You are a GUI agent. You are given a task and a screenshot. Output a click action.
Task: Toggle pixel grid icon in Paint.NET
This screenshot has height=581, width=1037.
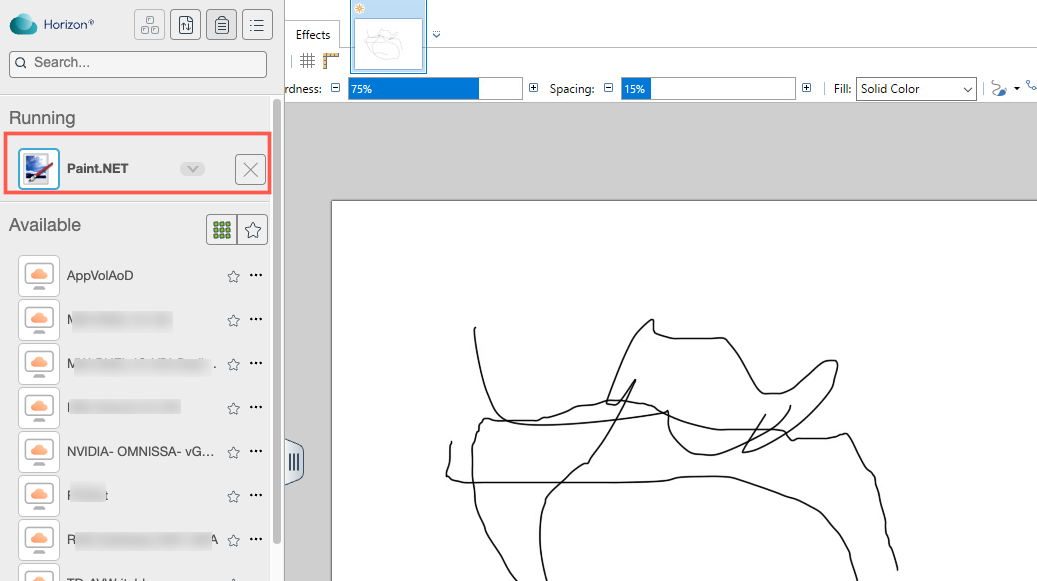point(308,61)
